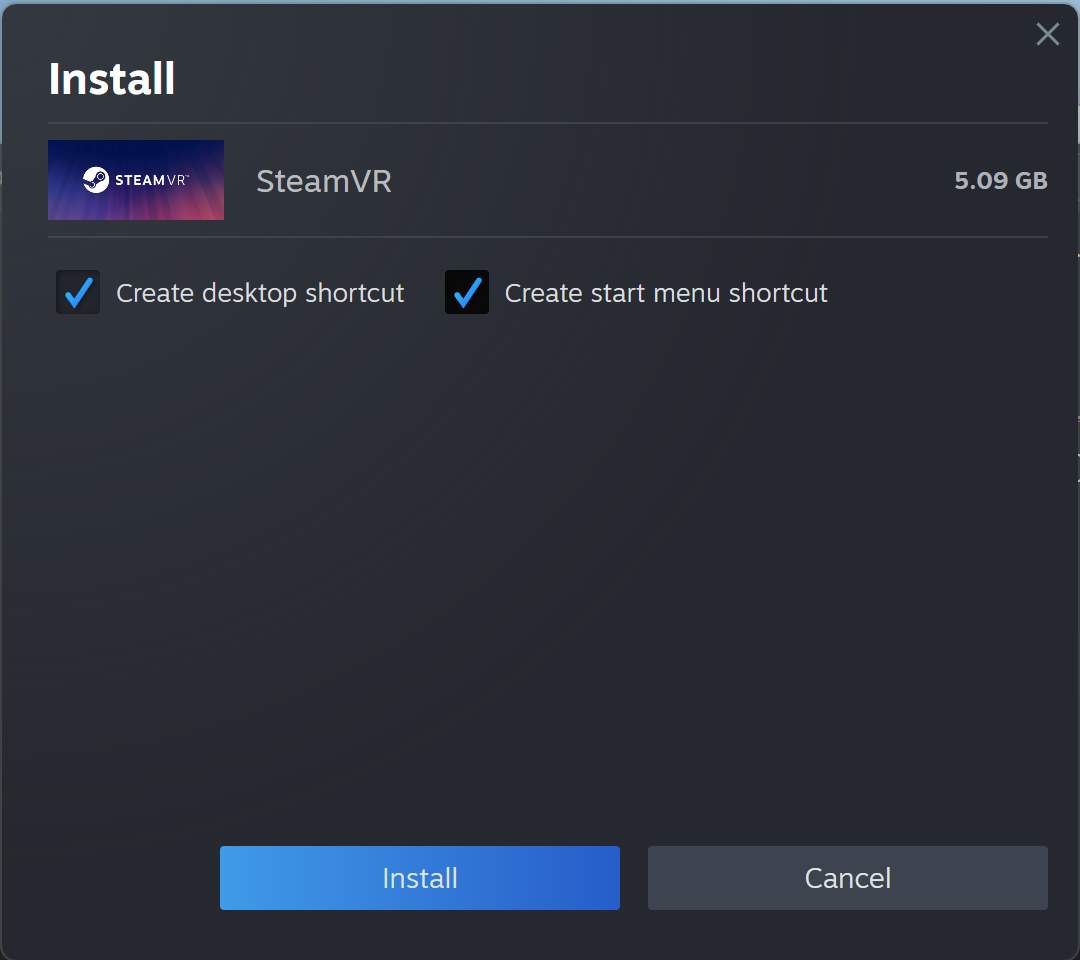Click the divider line below the SteamVR row
The image size is (1080, 960).
[548, 238]
